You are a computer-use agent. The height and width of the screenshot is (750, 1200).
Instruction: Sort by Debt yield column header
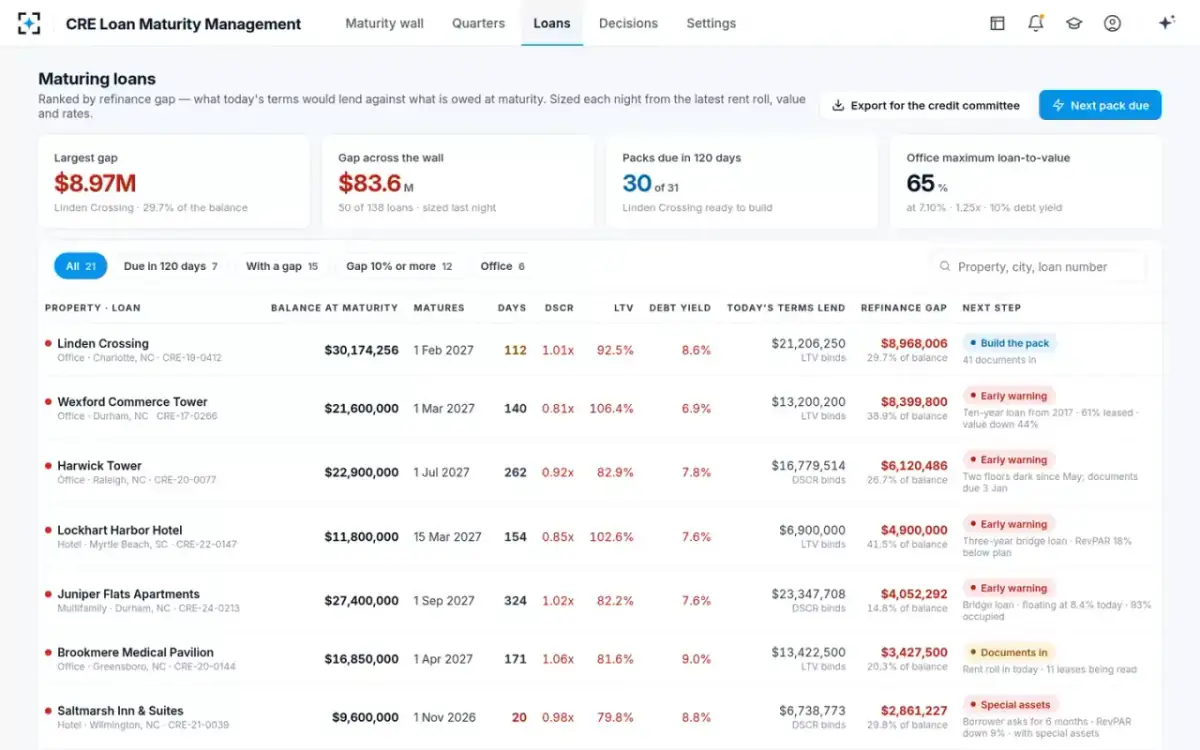coord(680,308)
